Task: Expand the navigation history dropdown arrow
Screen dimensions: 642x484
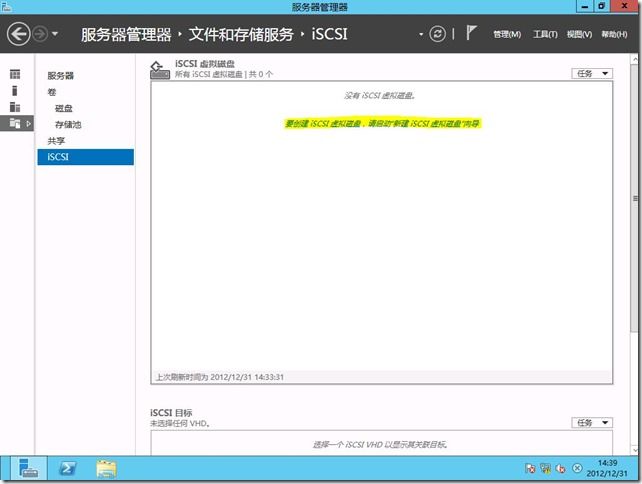Action: pyautogui.click(x=55, y=35)
